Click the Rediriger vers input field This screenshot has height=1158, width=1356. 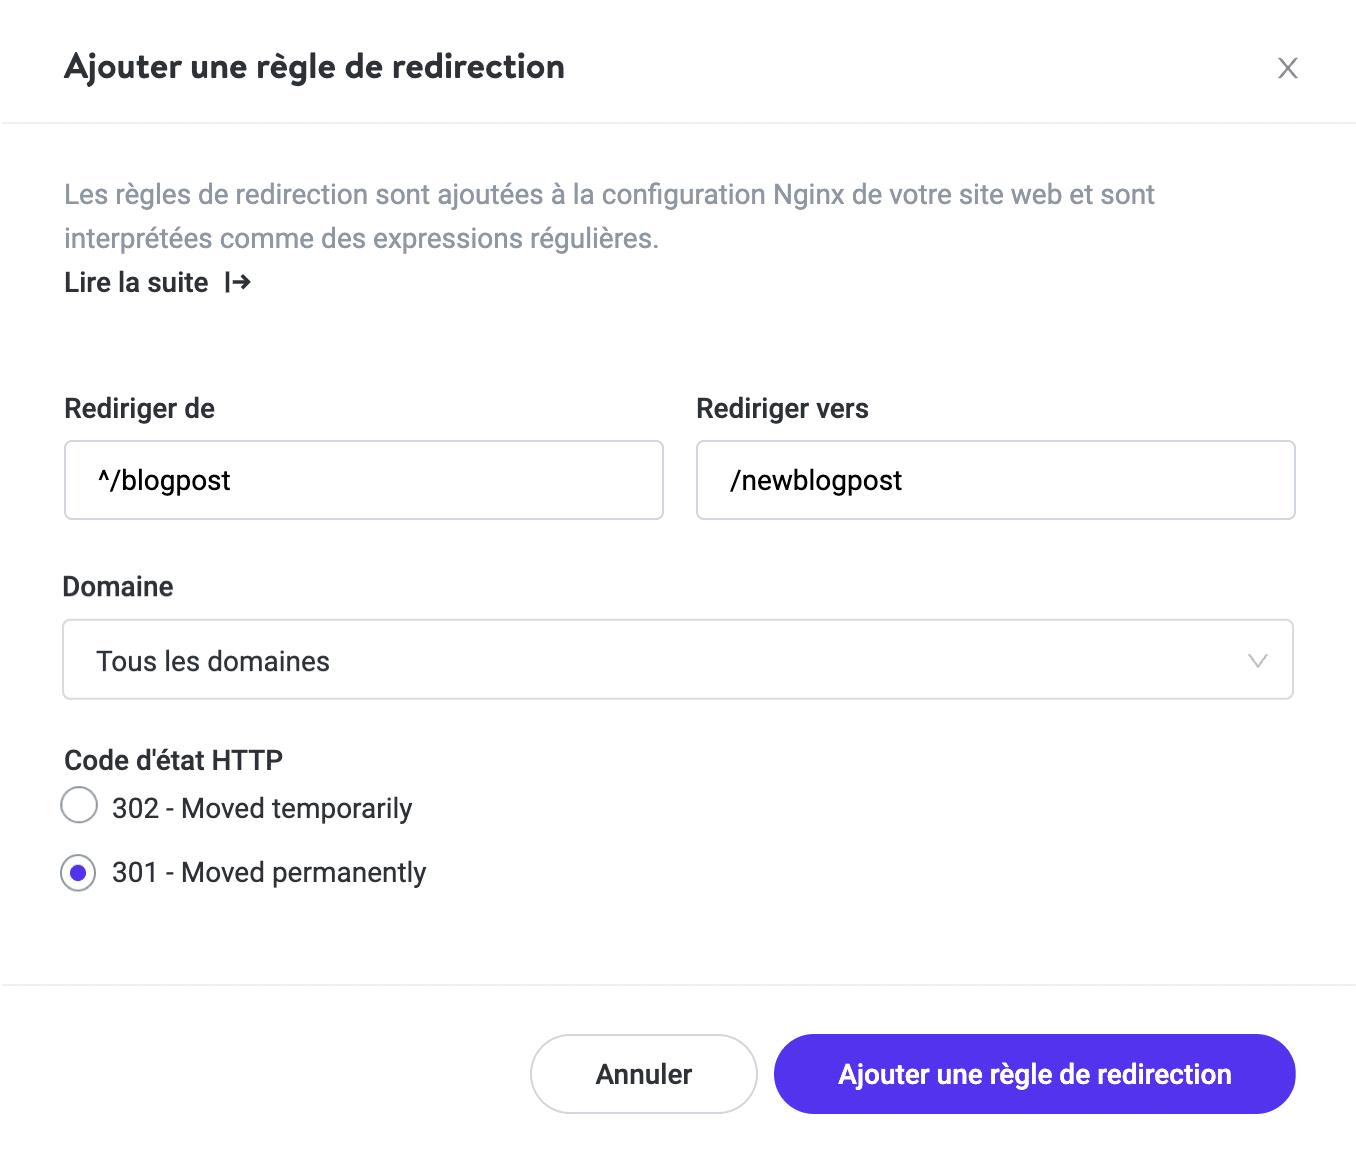[995, 480]
